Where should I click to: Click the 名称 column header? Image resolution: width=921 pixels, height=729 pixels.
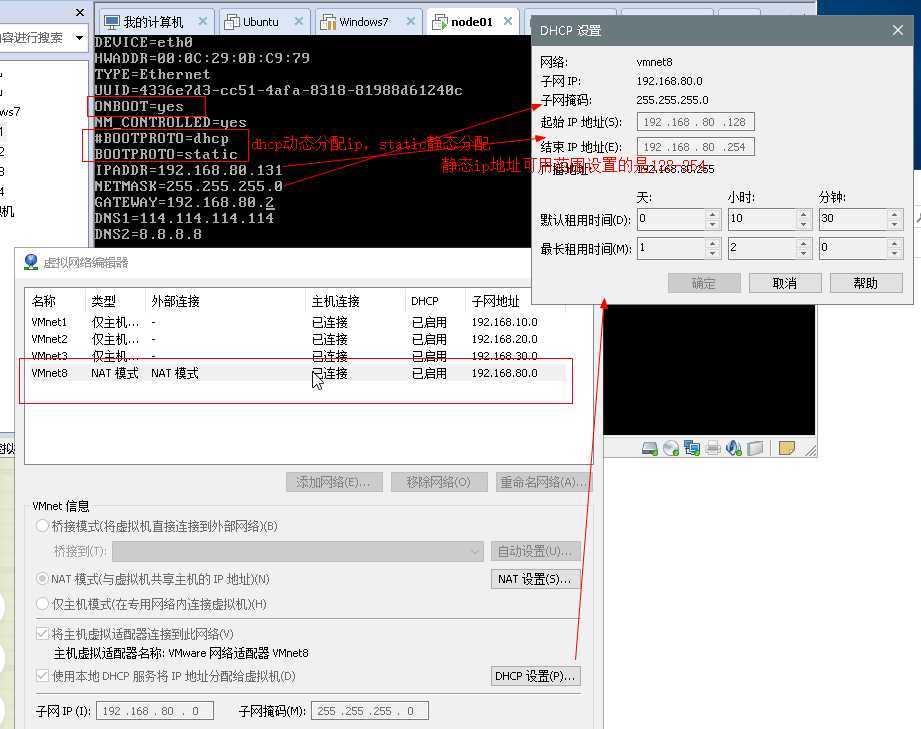tap(56, 301)
